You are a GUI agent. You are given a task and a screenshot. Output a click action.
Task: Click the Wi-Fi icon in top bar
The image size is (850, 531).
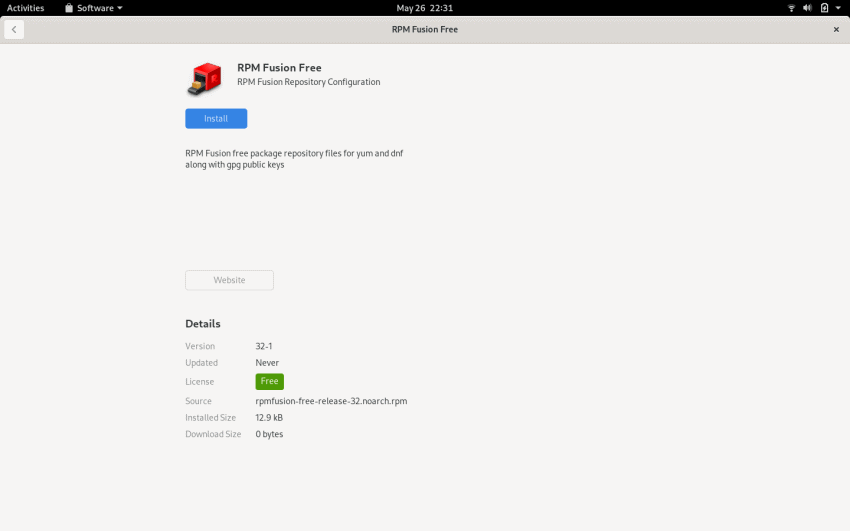(792, 8)
